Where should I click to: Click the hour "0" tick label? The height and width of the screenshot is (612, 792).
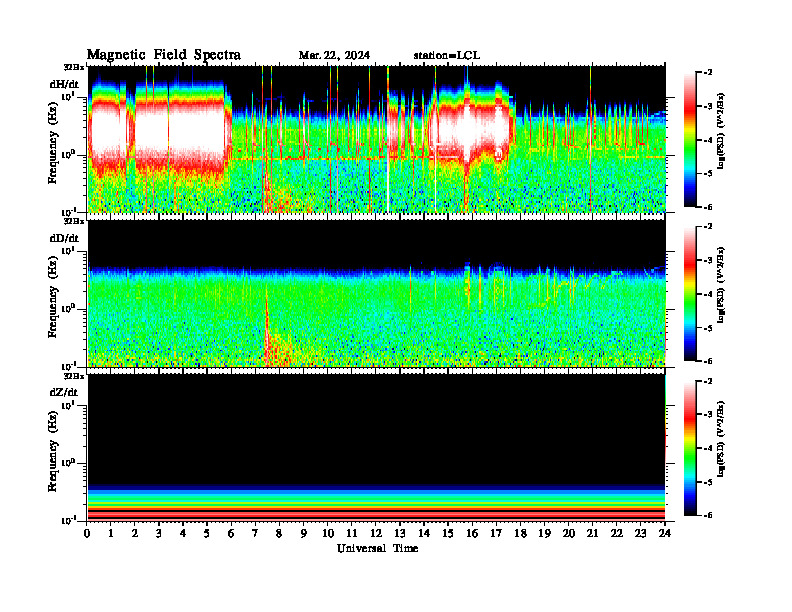[x=87, y=533]
